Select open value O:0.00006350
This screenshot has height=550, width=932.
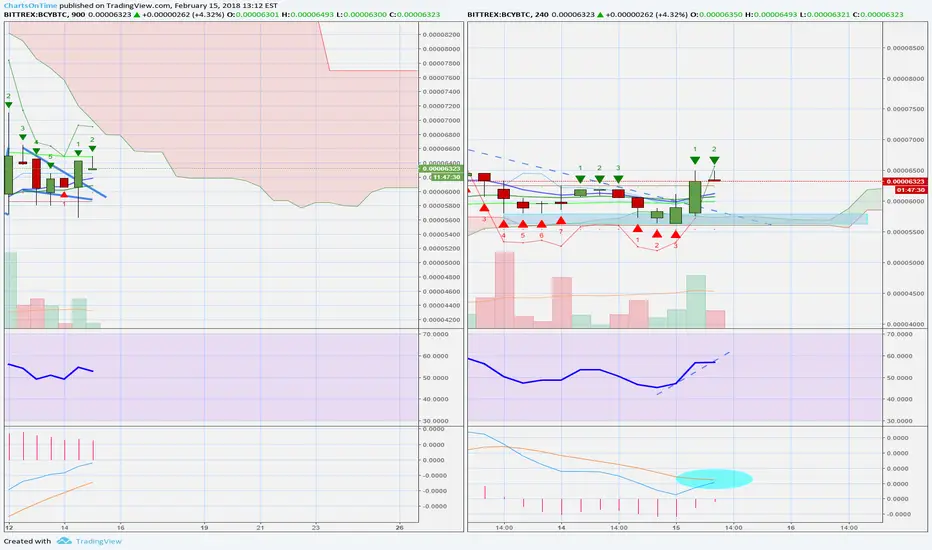[x=717, y=14]
